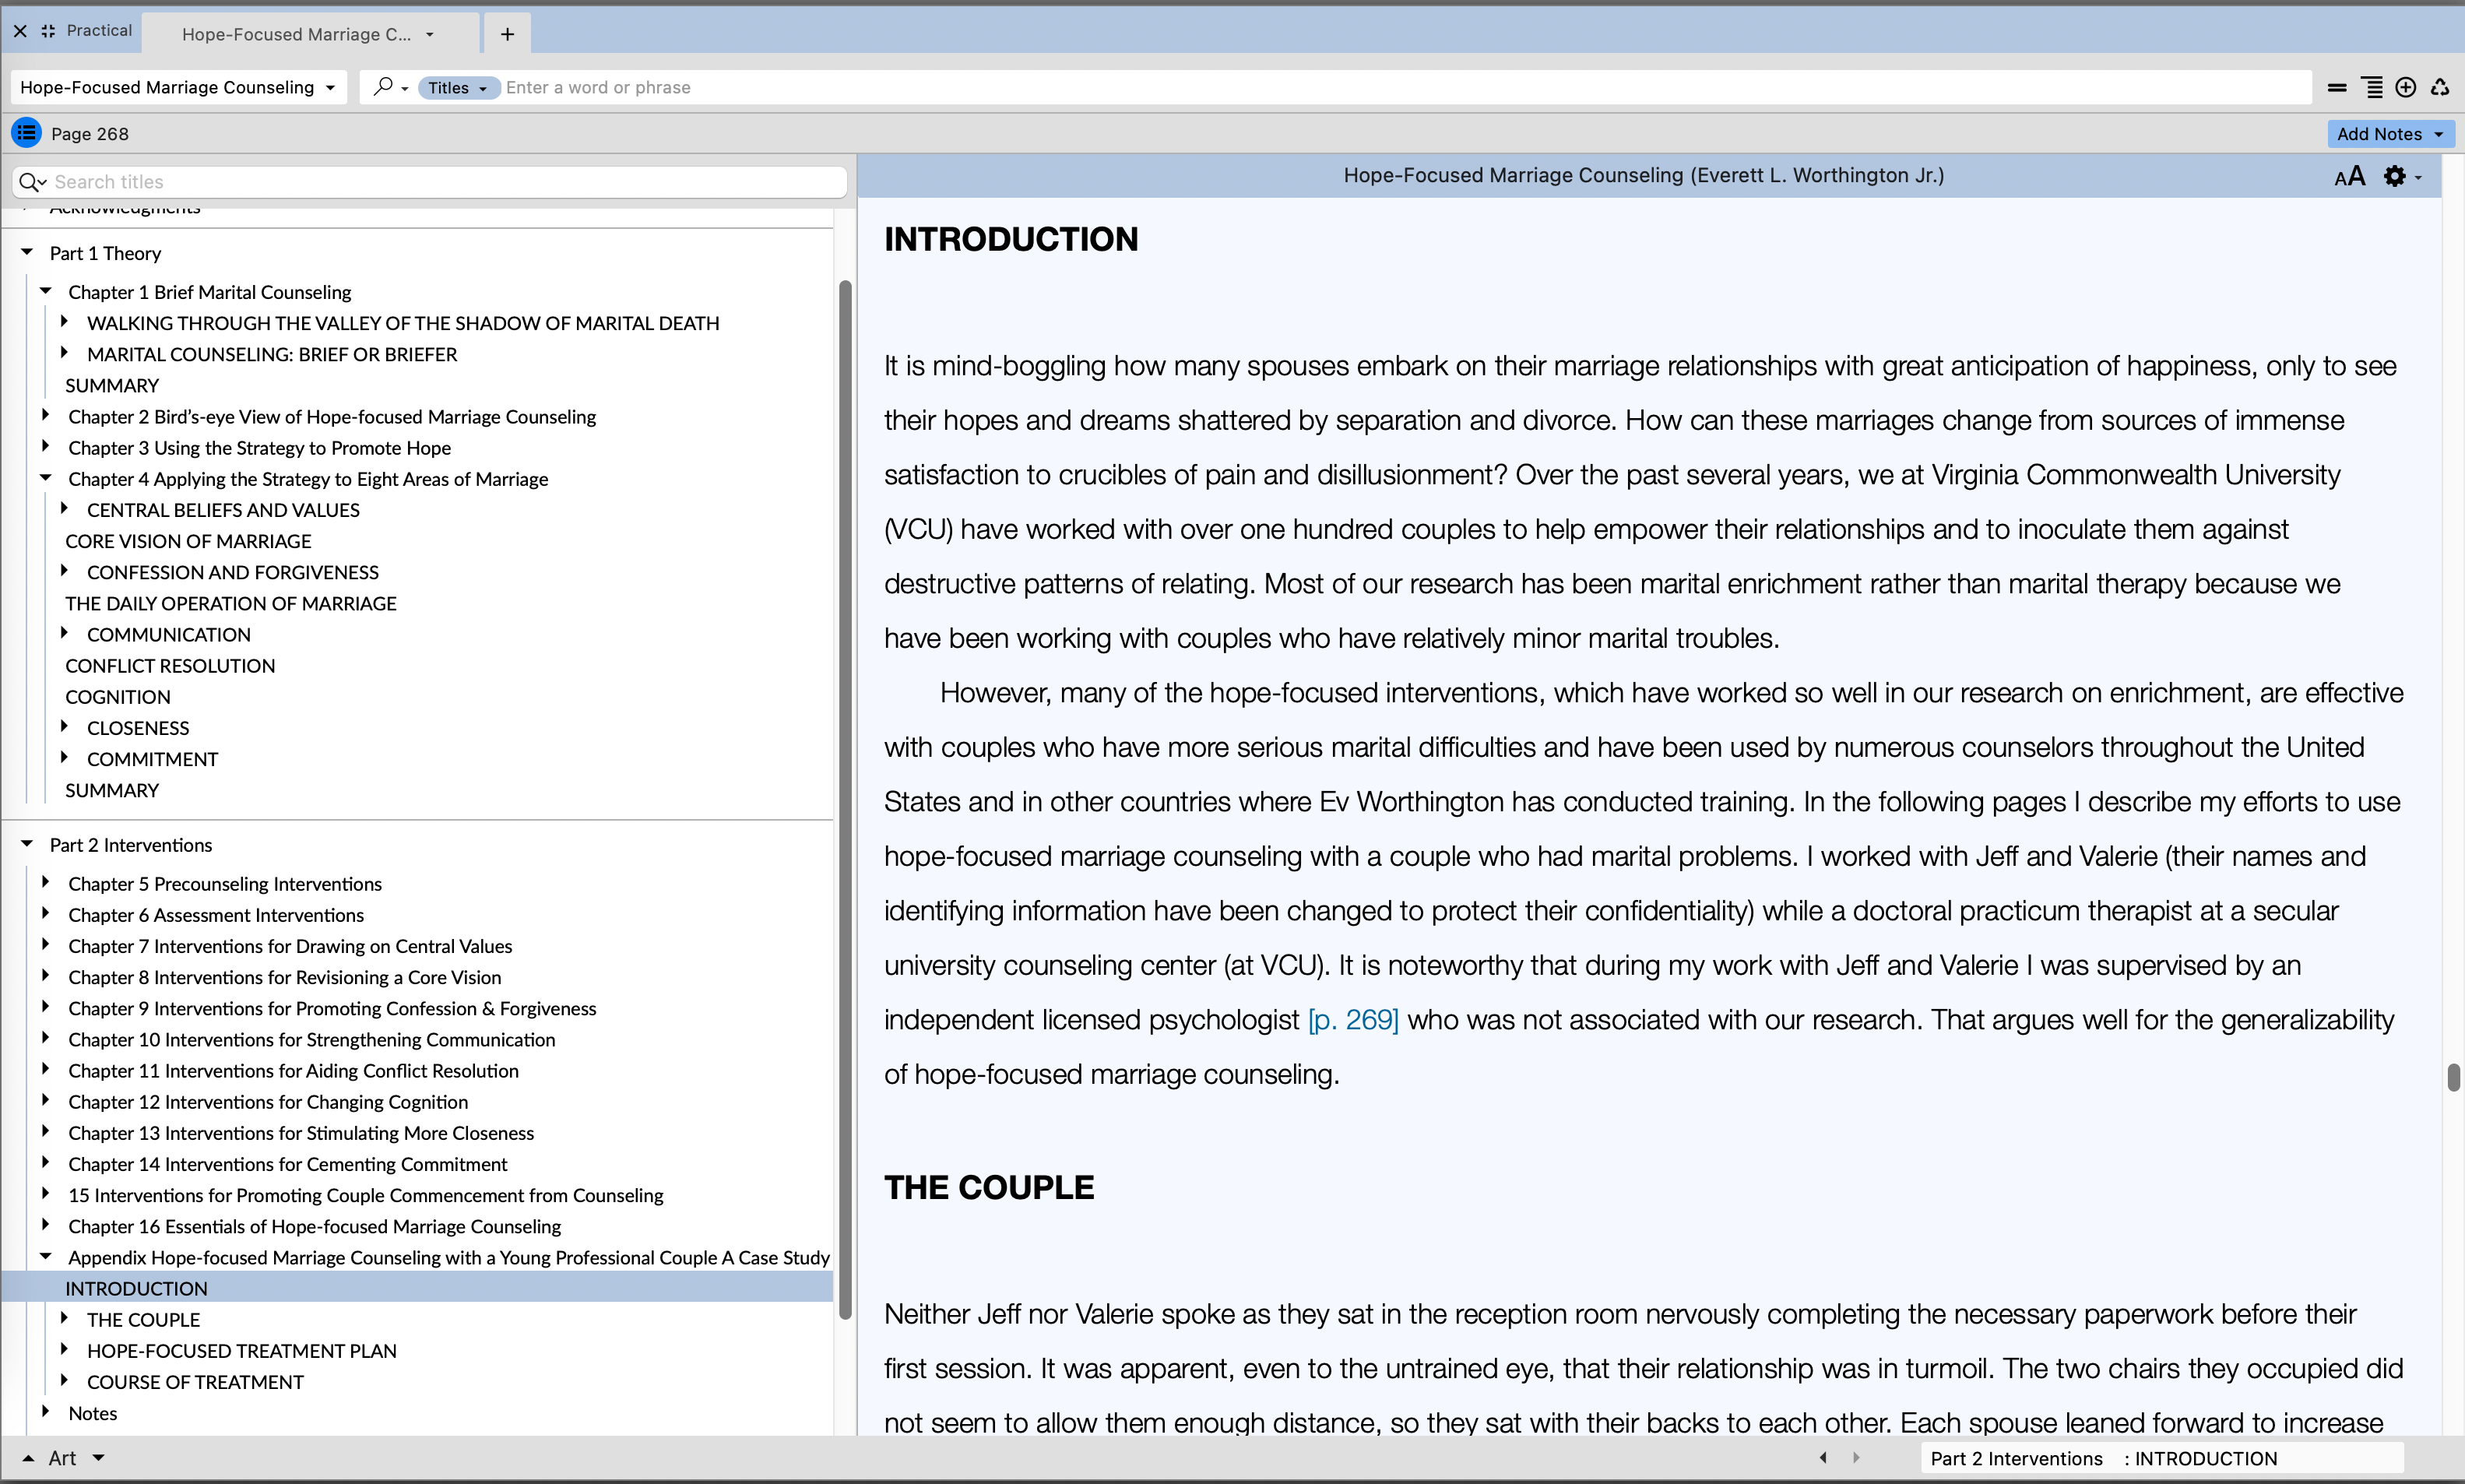Click the up-arrow triangle beside Art
This screenshot has height=1484, width=2465.
28,1458
